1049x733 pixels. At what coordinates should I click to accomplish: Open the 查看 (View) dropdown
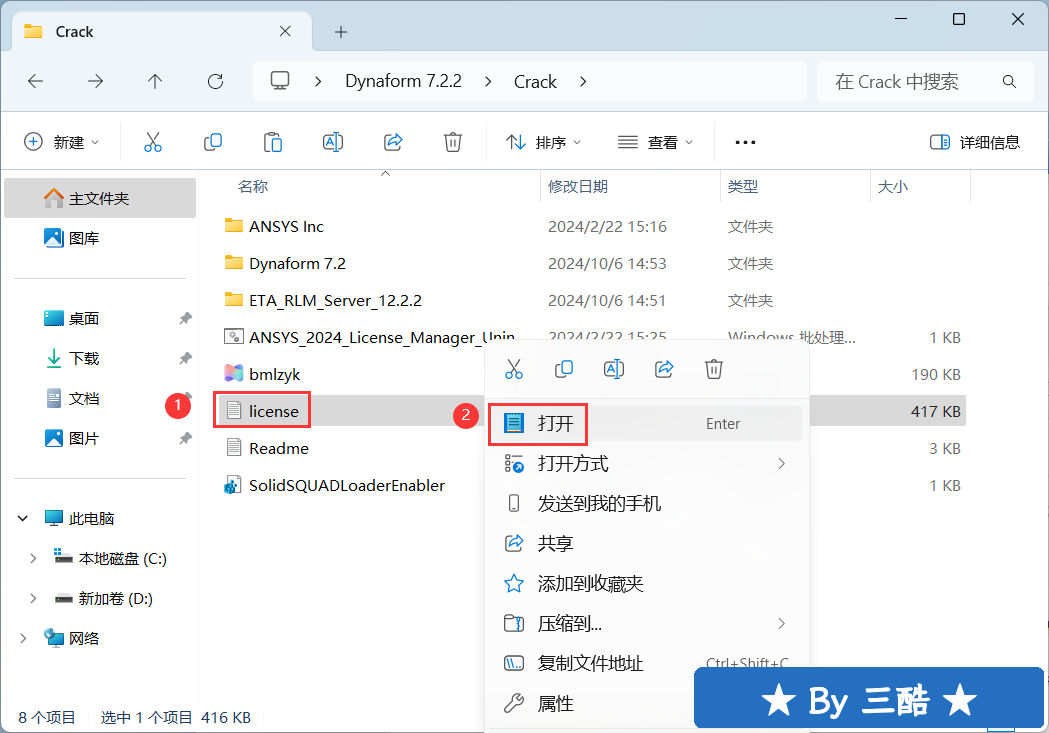point(655,142)
